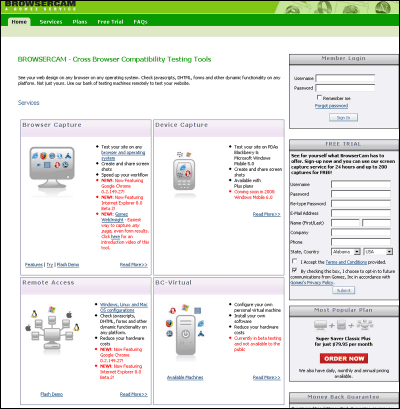
Task: Open the FAQs tab
Action: pos(140,22)
